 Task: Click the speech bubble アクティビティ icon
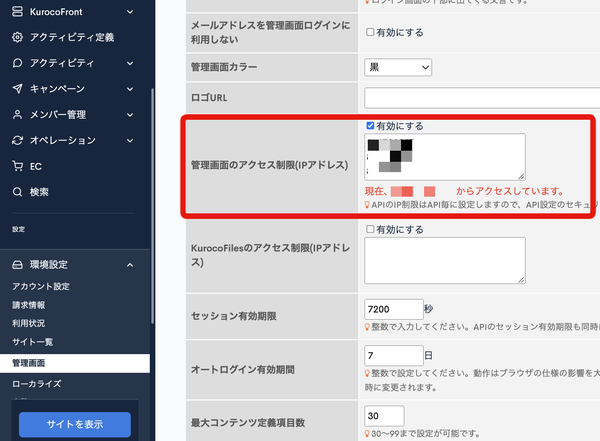click(17, 63)
